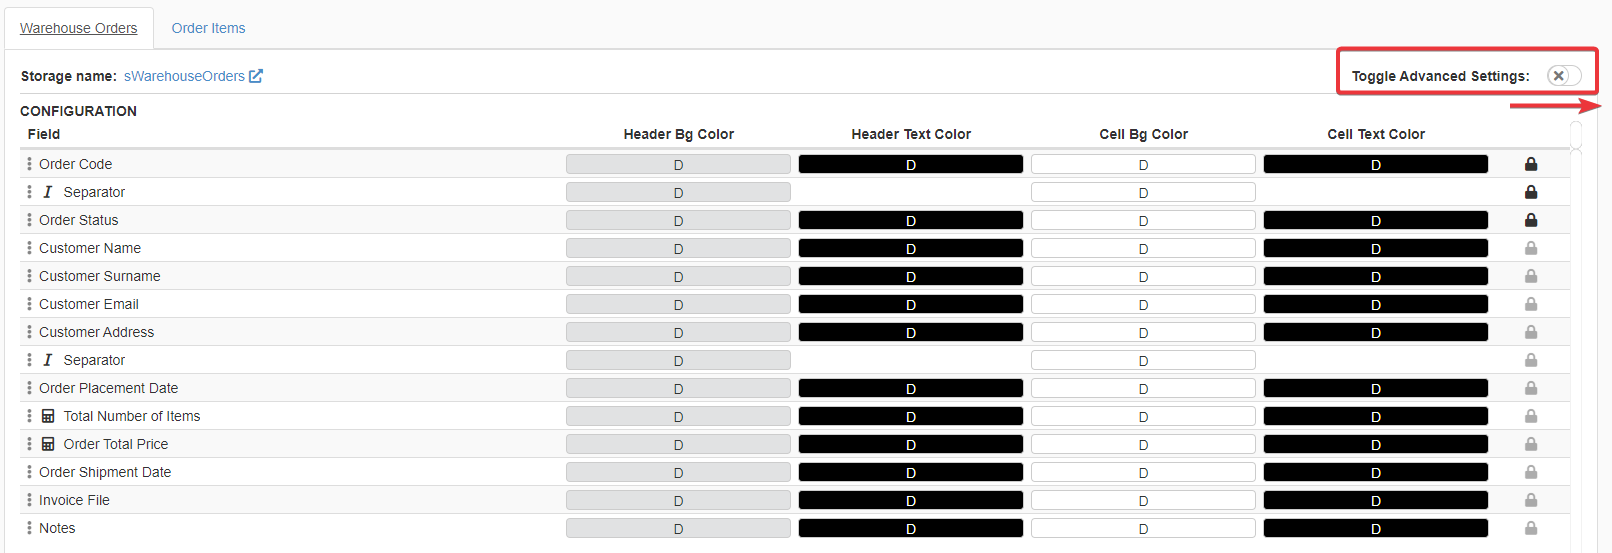Click the calculator icon for Total Number of Items
This screenshot has height=553, width=1612.
[48, 416]
